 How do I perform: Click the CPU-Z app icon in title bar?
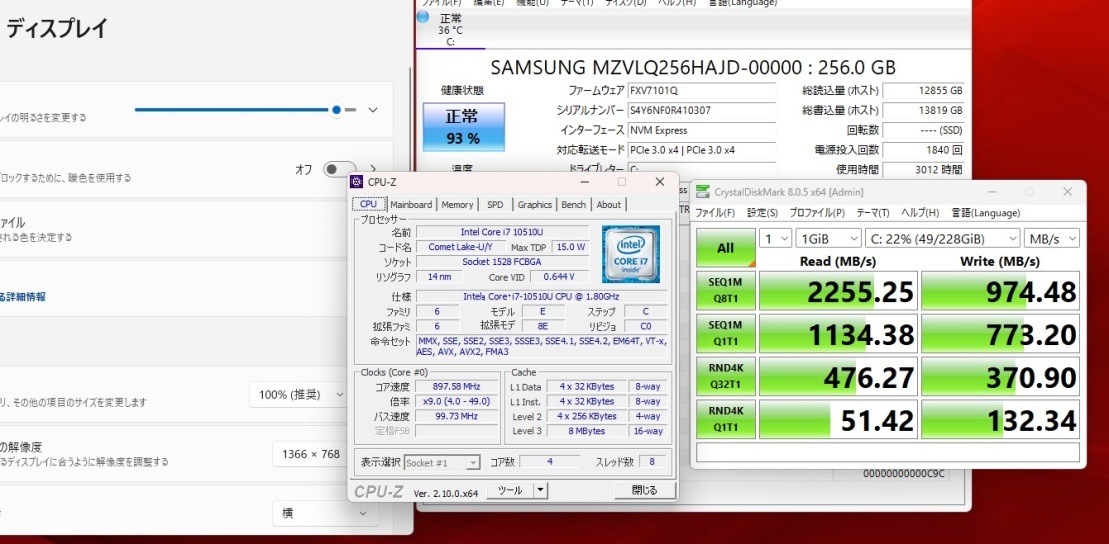357,182
